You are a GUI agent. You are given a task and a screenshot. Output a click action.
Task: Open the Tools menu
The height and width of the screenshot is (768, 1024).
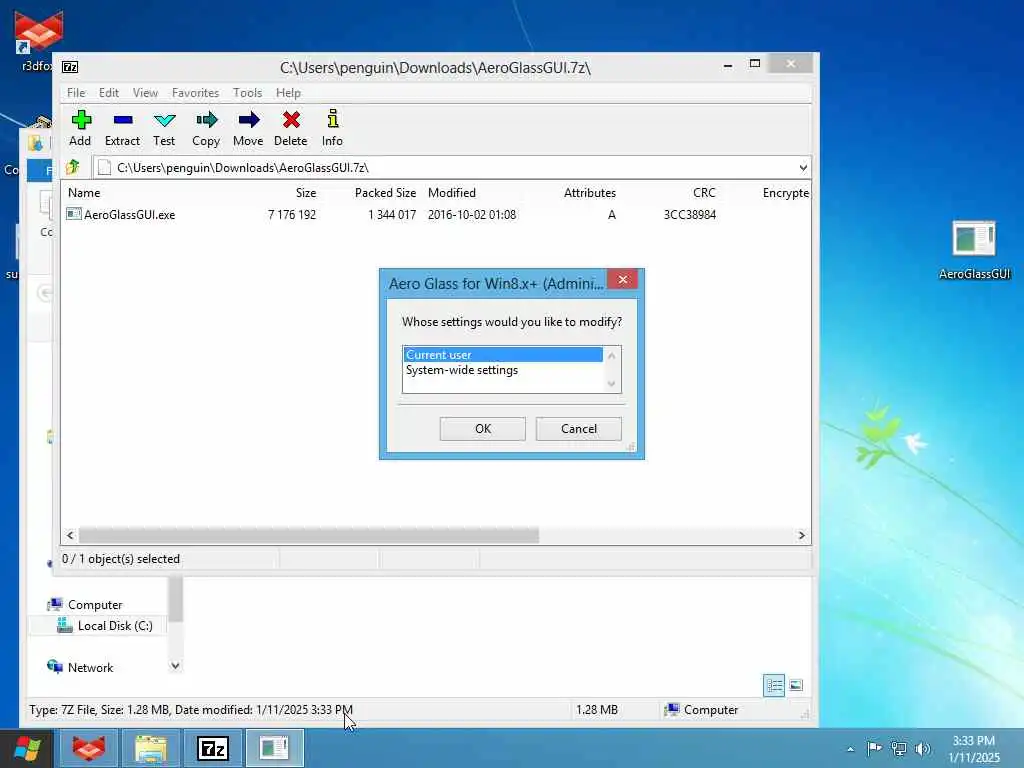(x=247, y=93)
